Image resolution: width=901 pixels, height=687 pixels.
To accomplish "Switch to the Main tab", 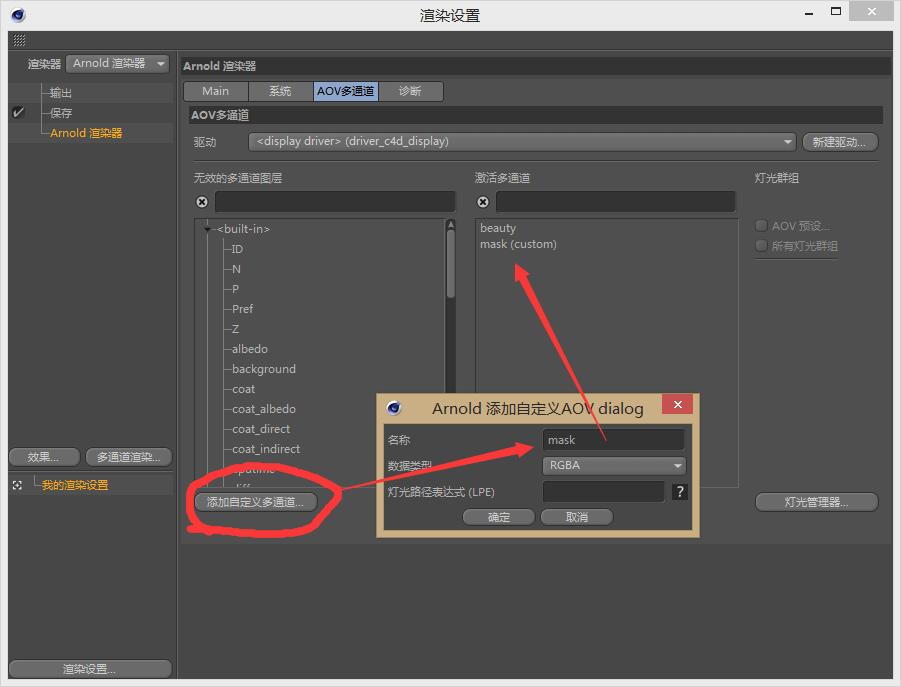I will click(x=215, y=91).
